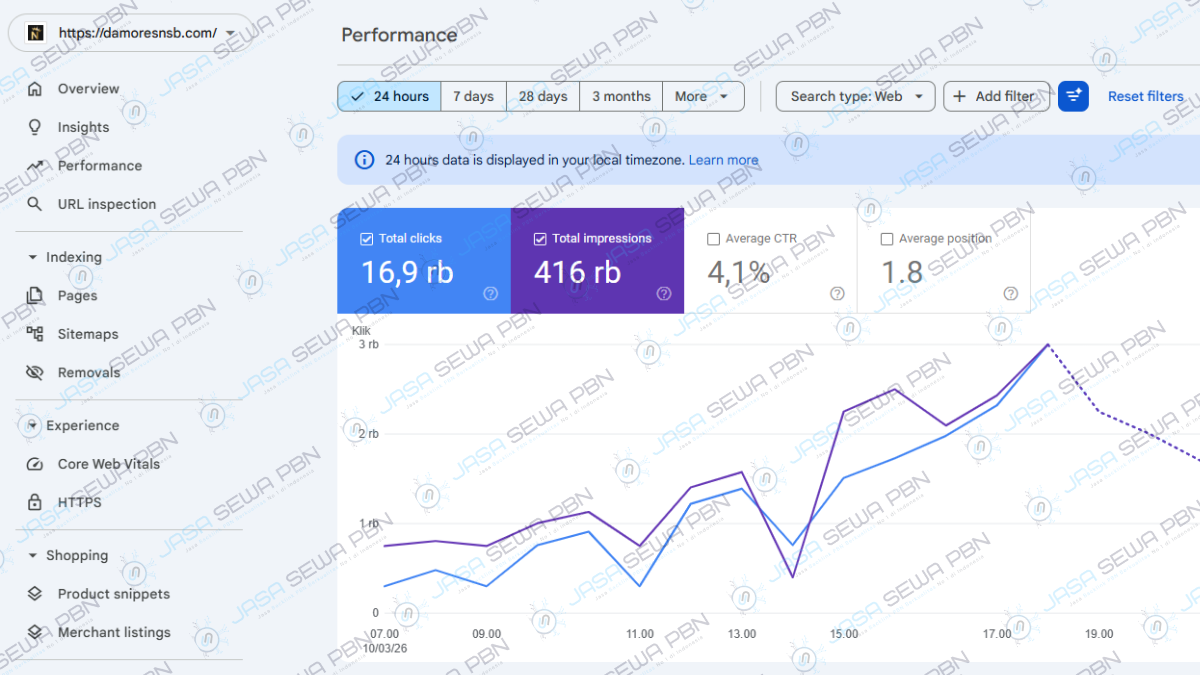Click the URL inspection magnifier icon
1200x675 pixels.
click(35, 204)
